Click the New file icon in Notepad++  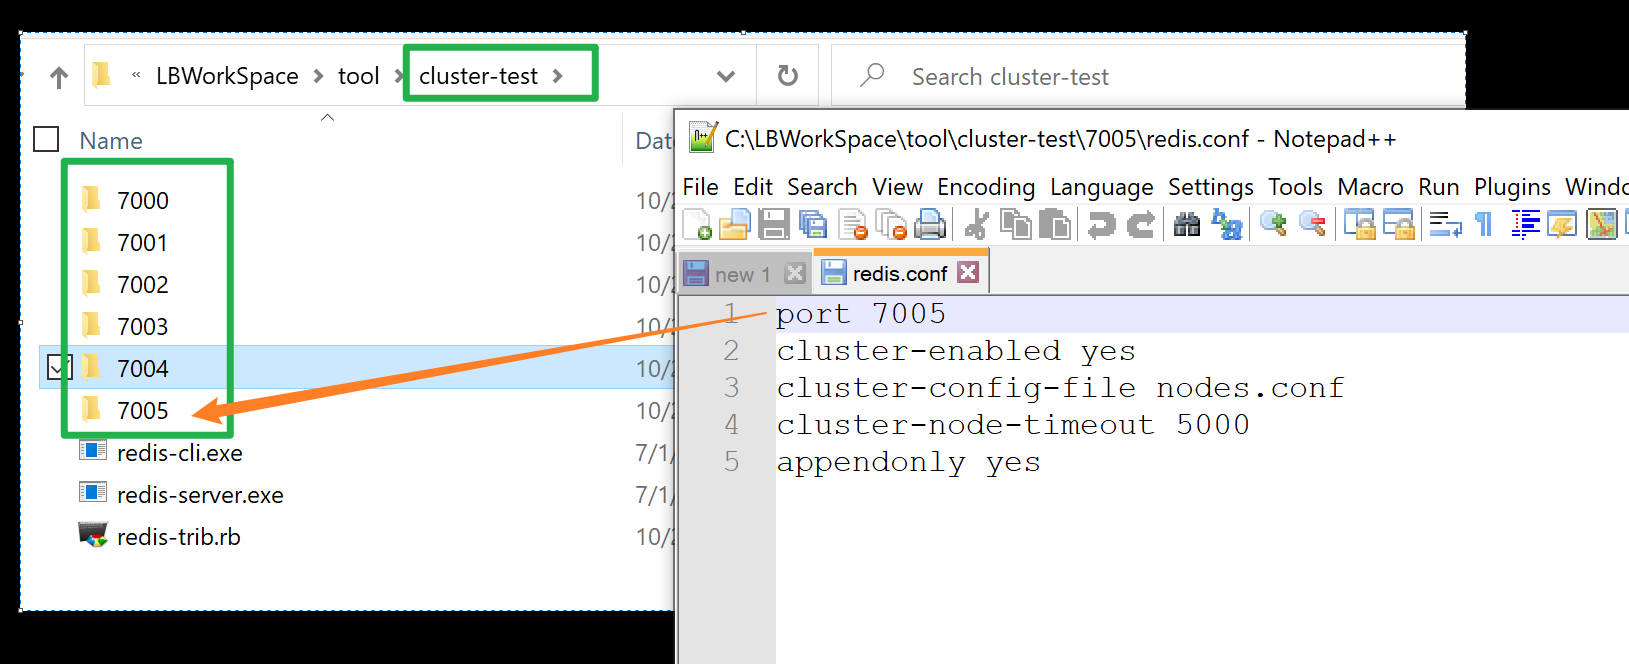point(697,225)
